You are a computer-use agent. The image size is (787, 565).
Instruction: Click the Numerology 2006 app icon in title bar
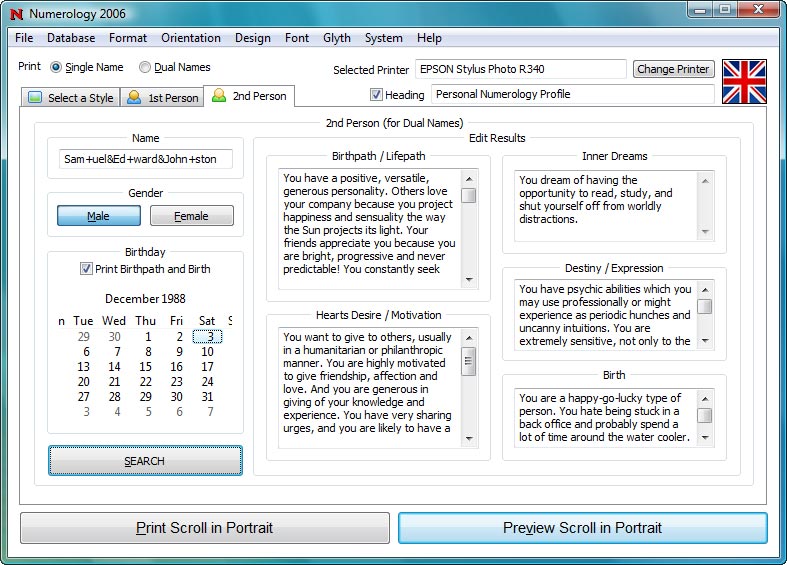[x=17, y=14]
